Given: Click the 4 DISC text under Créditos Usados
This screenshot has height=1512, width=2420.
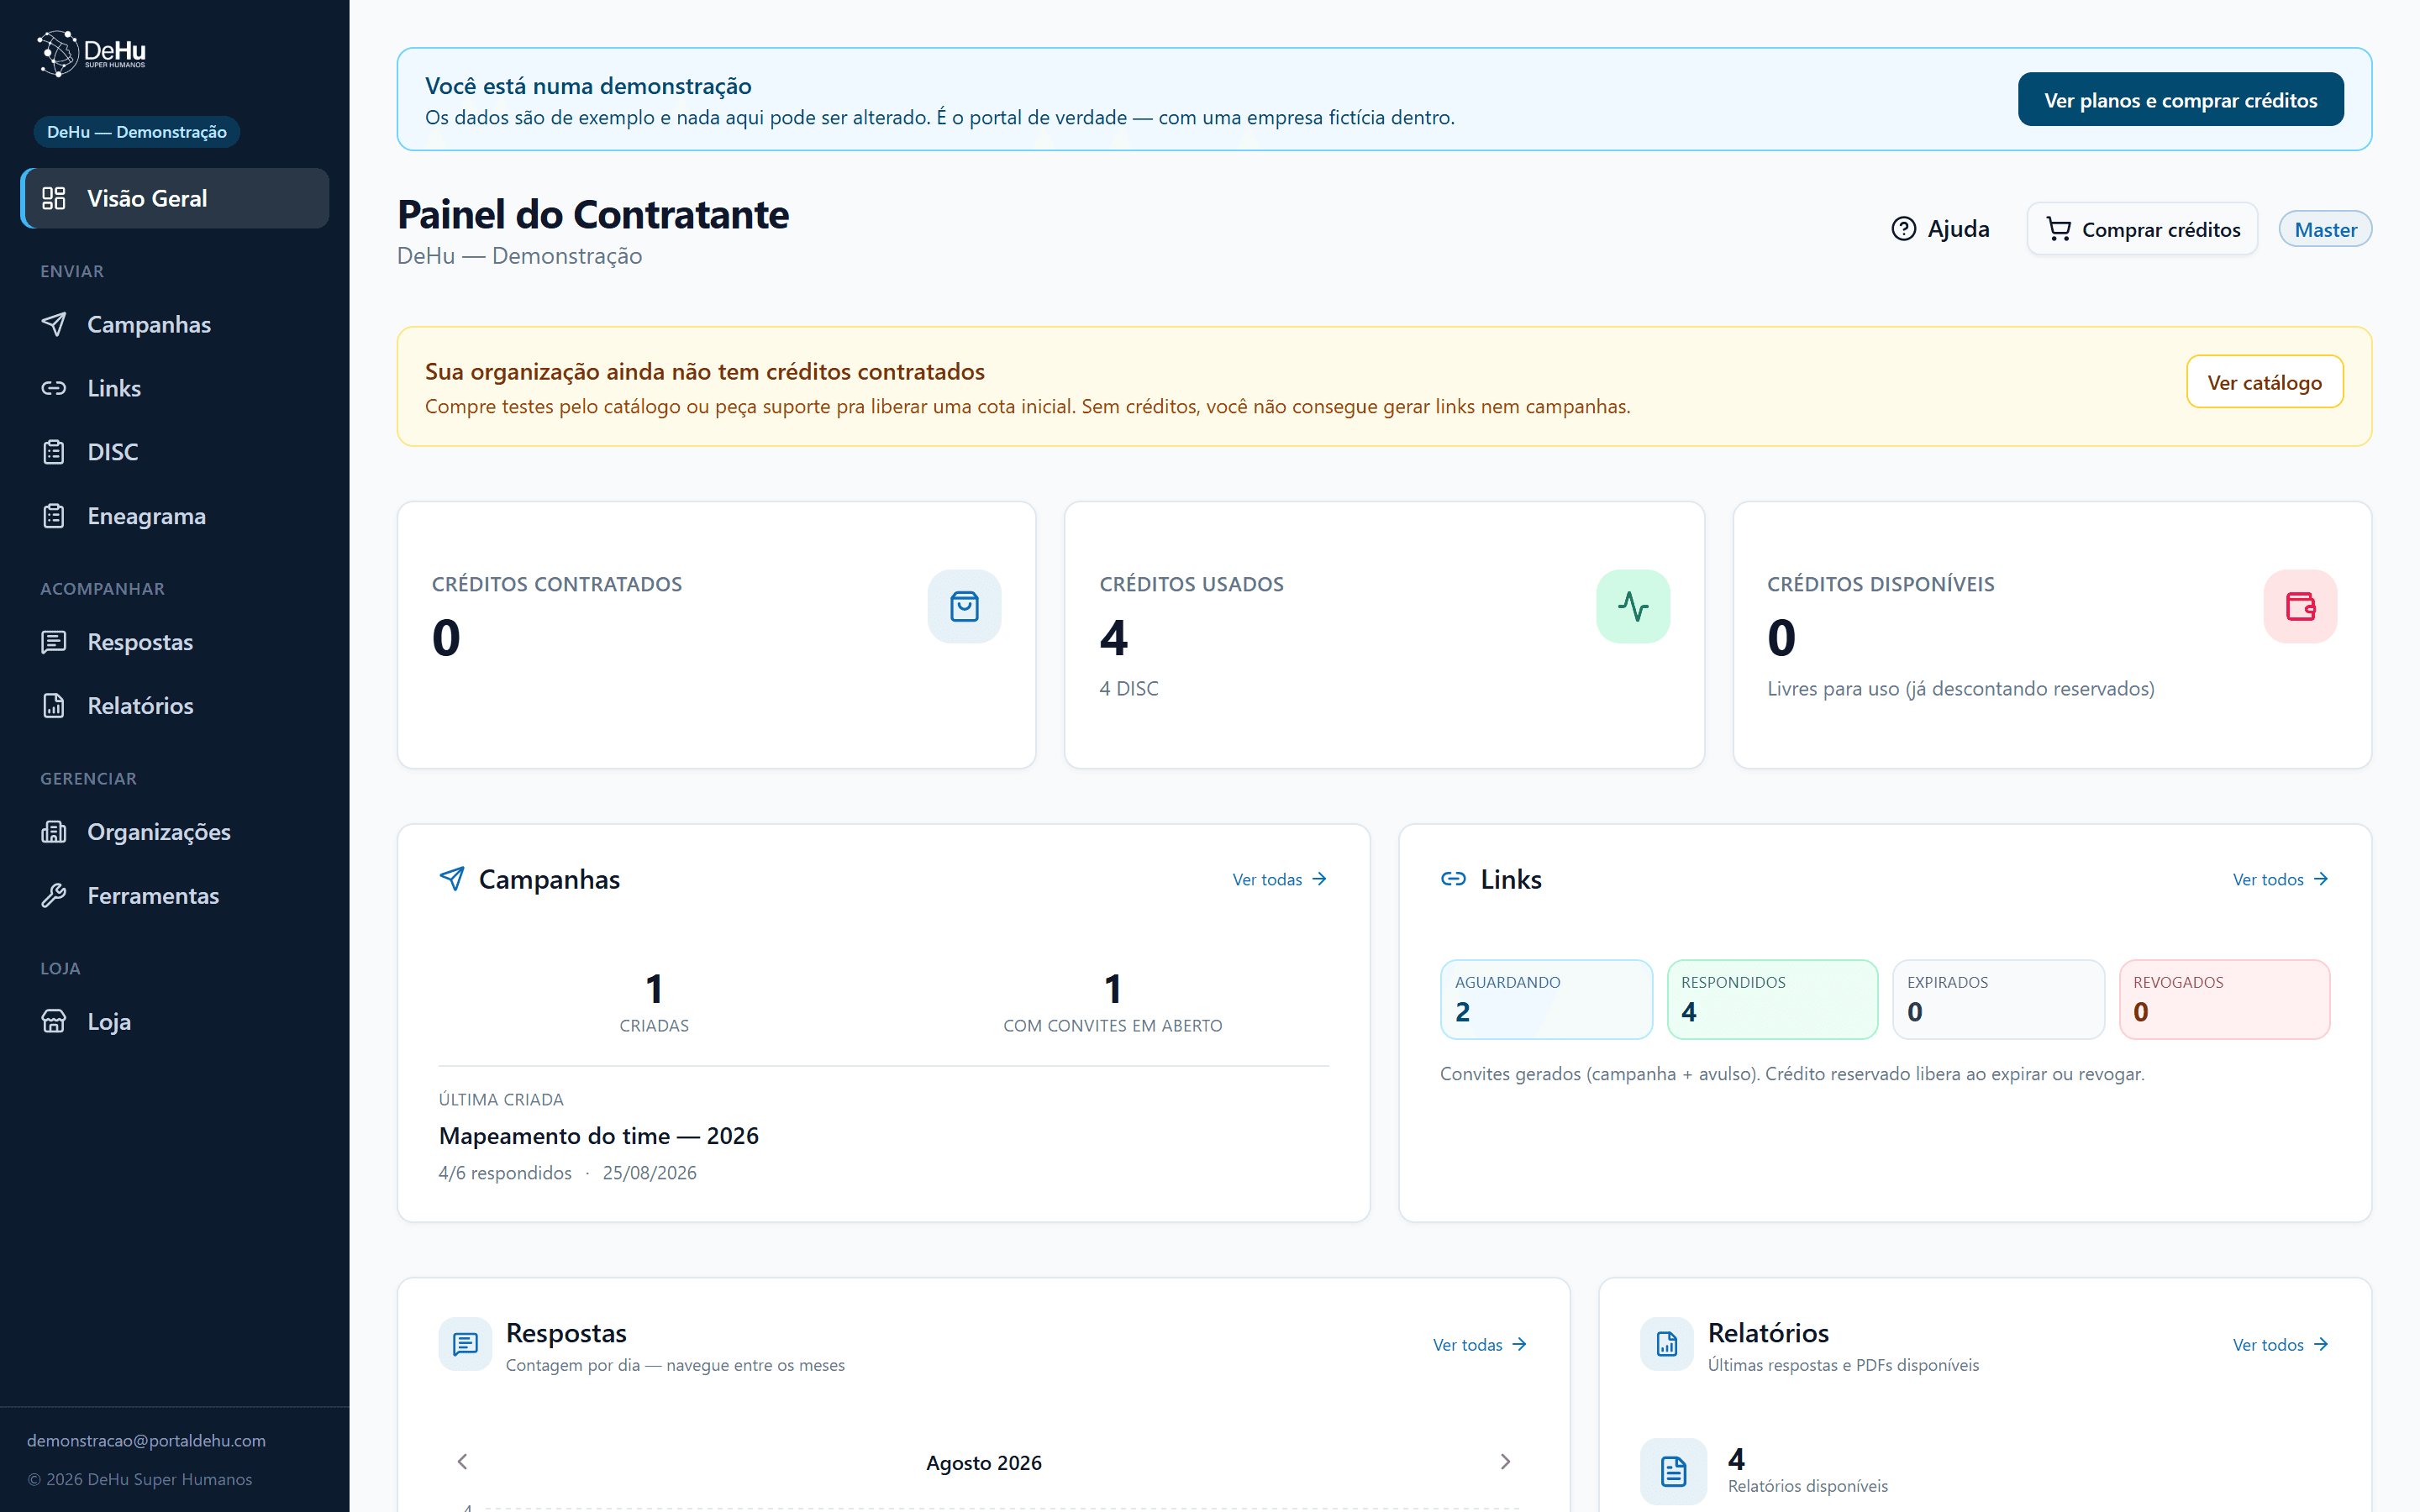Looking at the screenshot, I should click(x=1129, y=688).
